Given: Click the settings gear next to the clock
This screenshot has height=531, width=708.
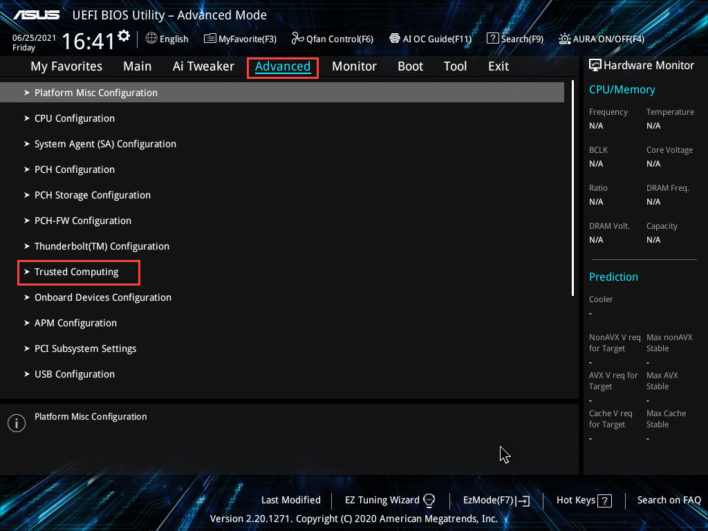Looking at the screenshot, I should (x=124, y=35).
